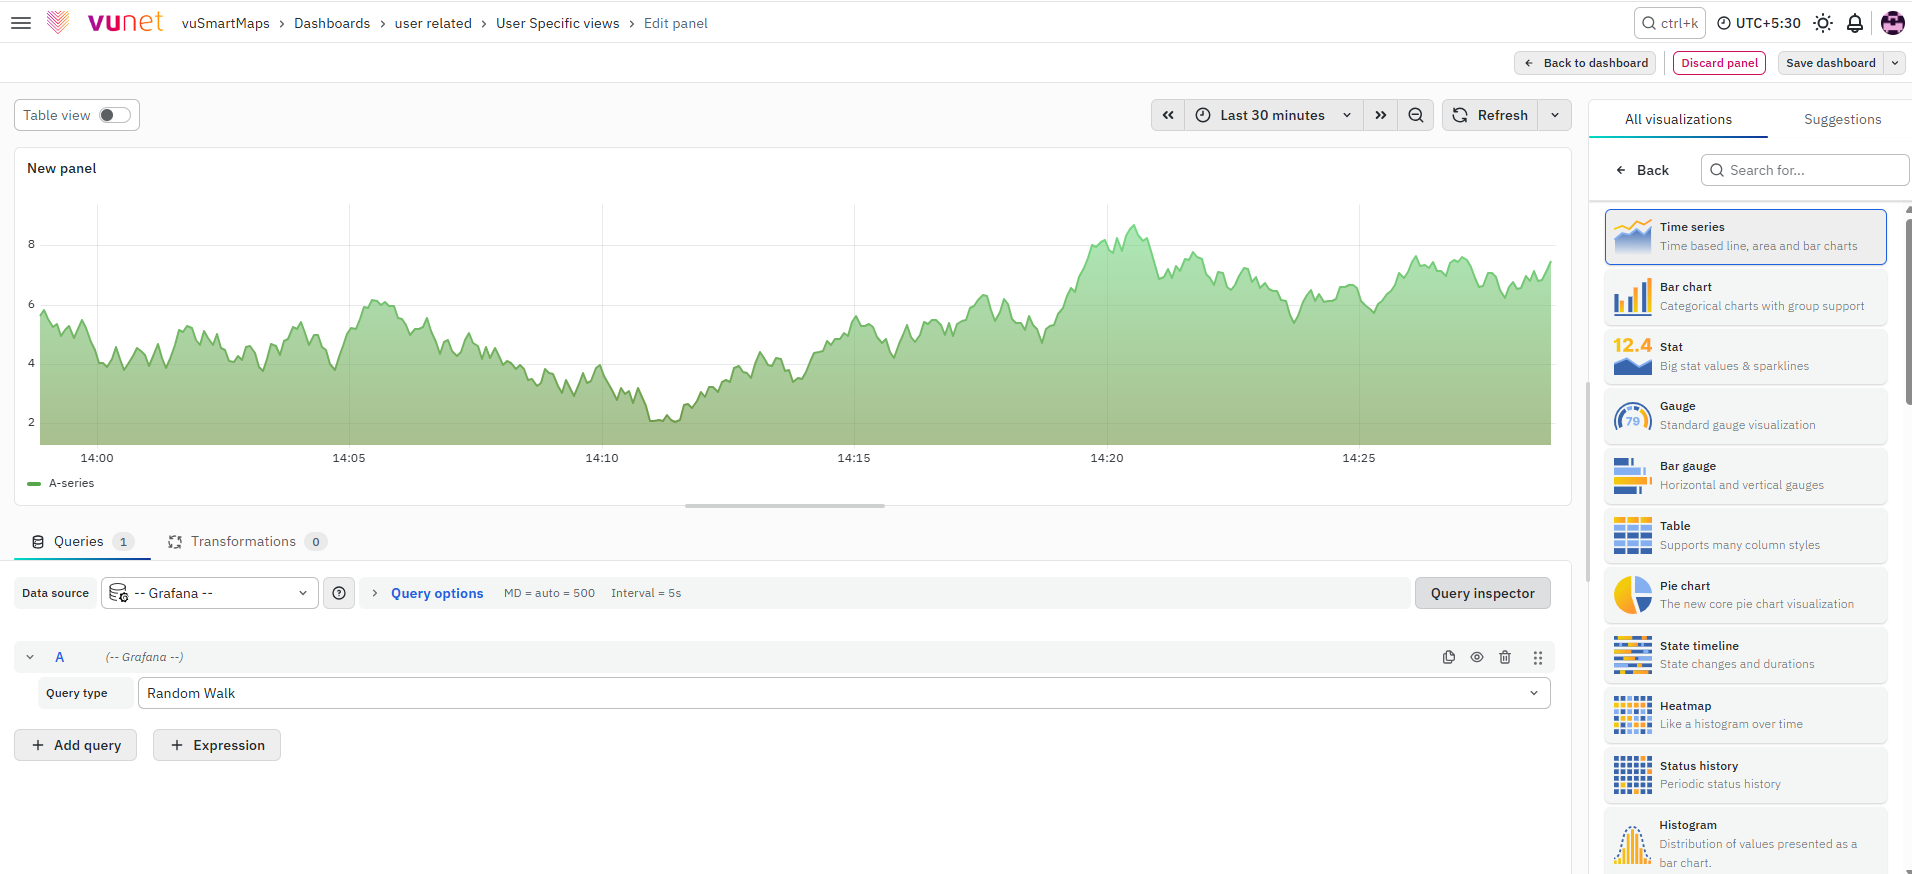This screenshot has width=1912, height=874.
Task: Click the visualization list scrollbar
Action: [x=1908, y=310]
